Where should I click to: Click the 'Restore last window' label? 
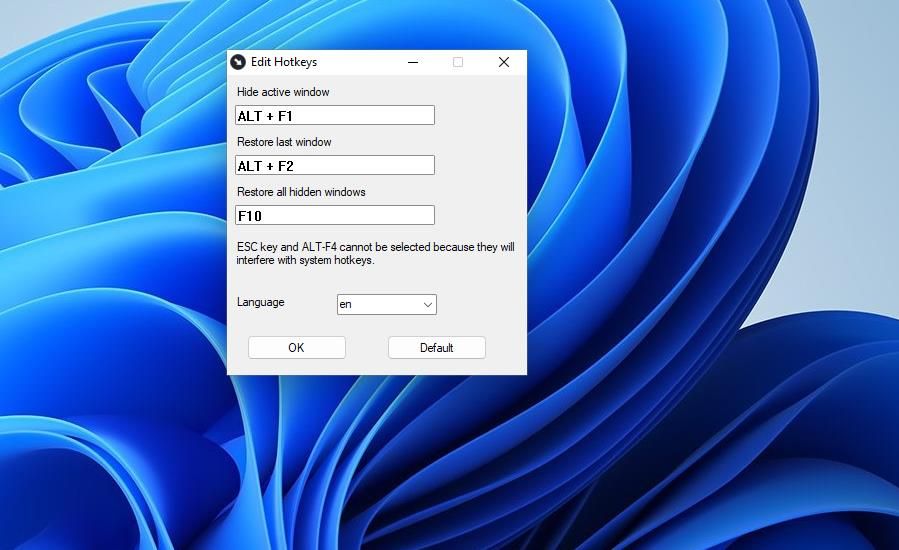click(x=284, y=142)
